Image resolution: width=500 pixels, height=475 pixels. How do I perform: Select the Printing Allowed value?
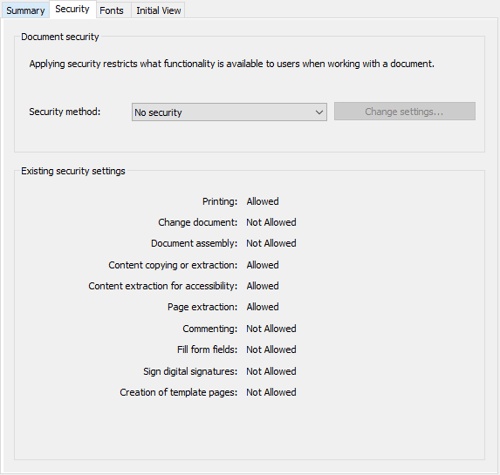(263, 201)
